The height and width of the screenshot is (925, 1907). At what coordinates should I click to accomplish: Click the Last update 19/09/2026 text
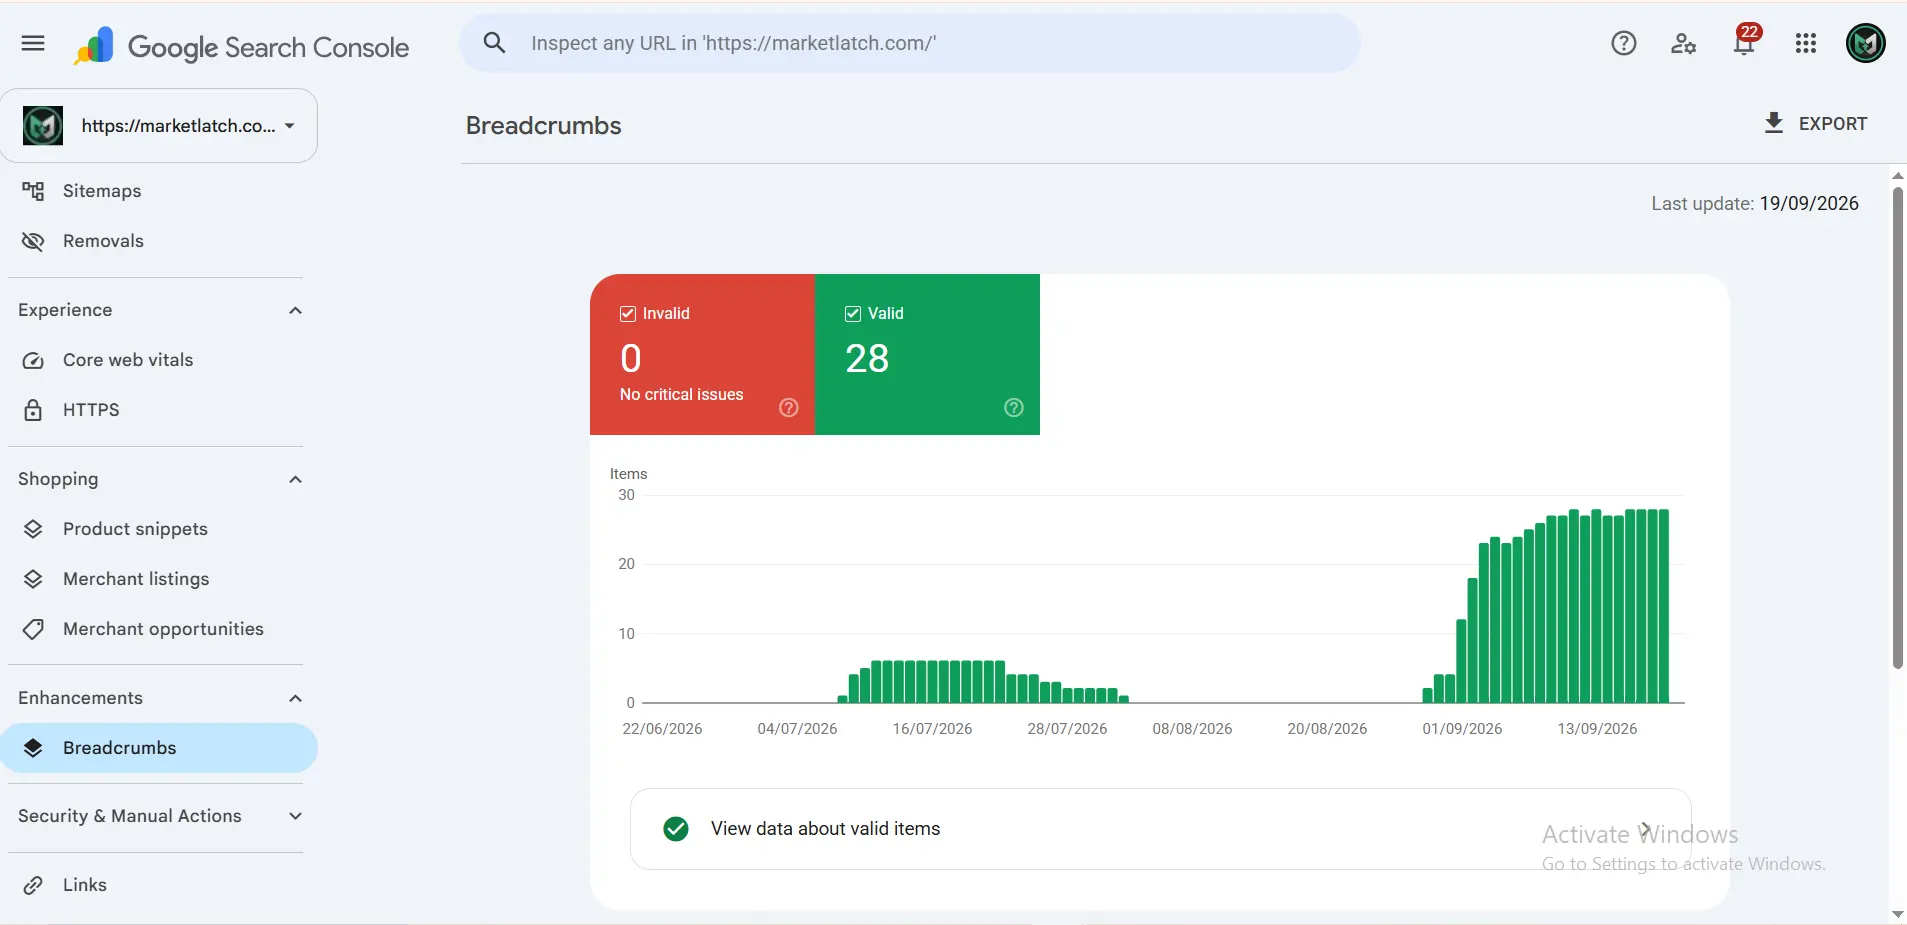tap(1755, 203)
